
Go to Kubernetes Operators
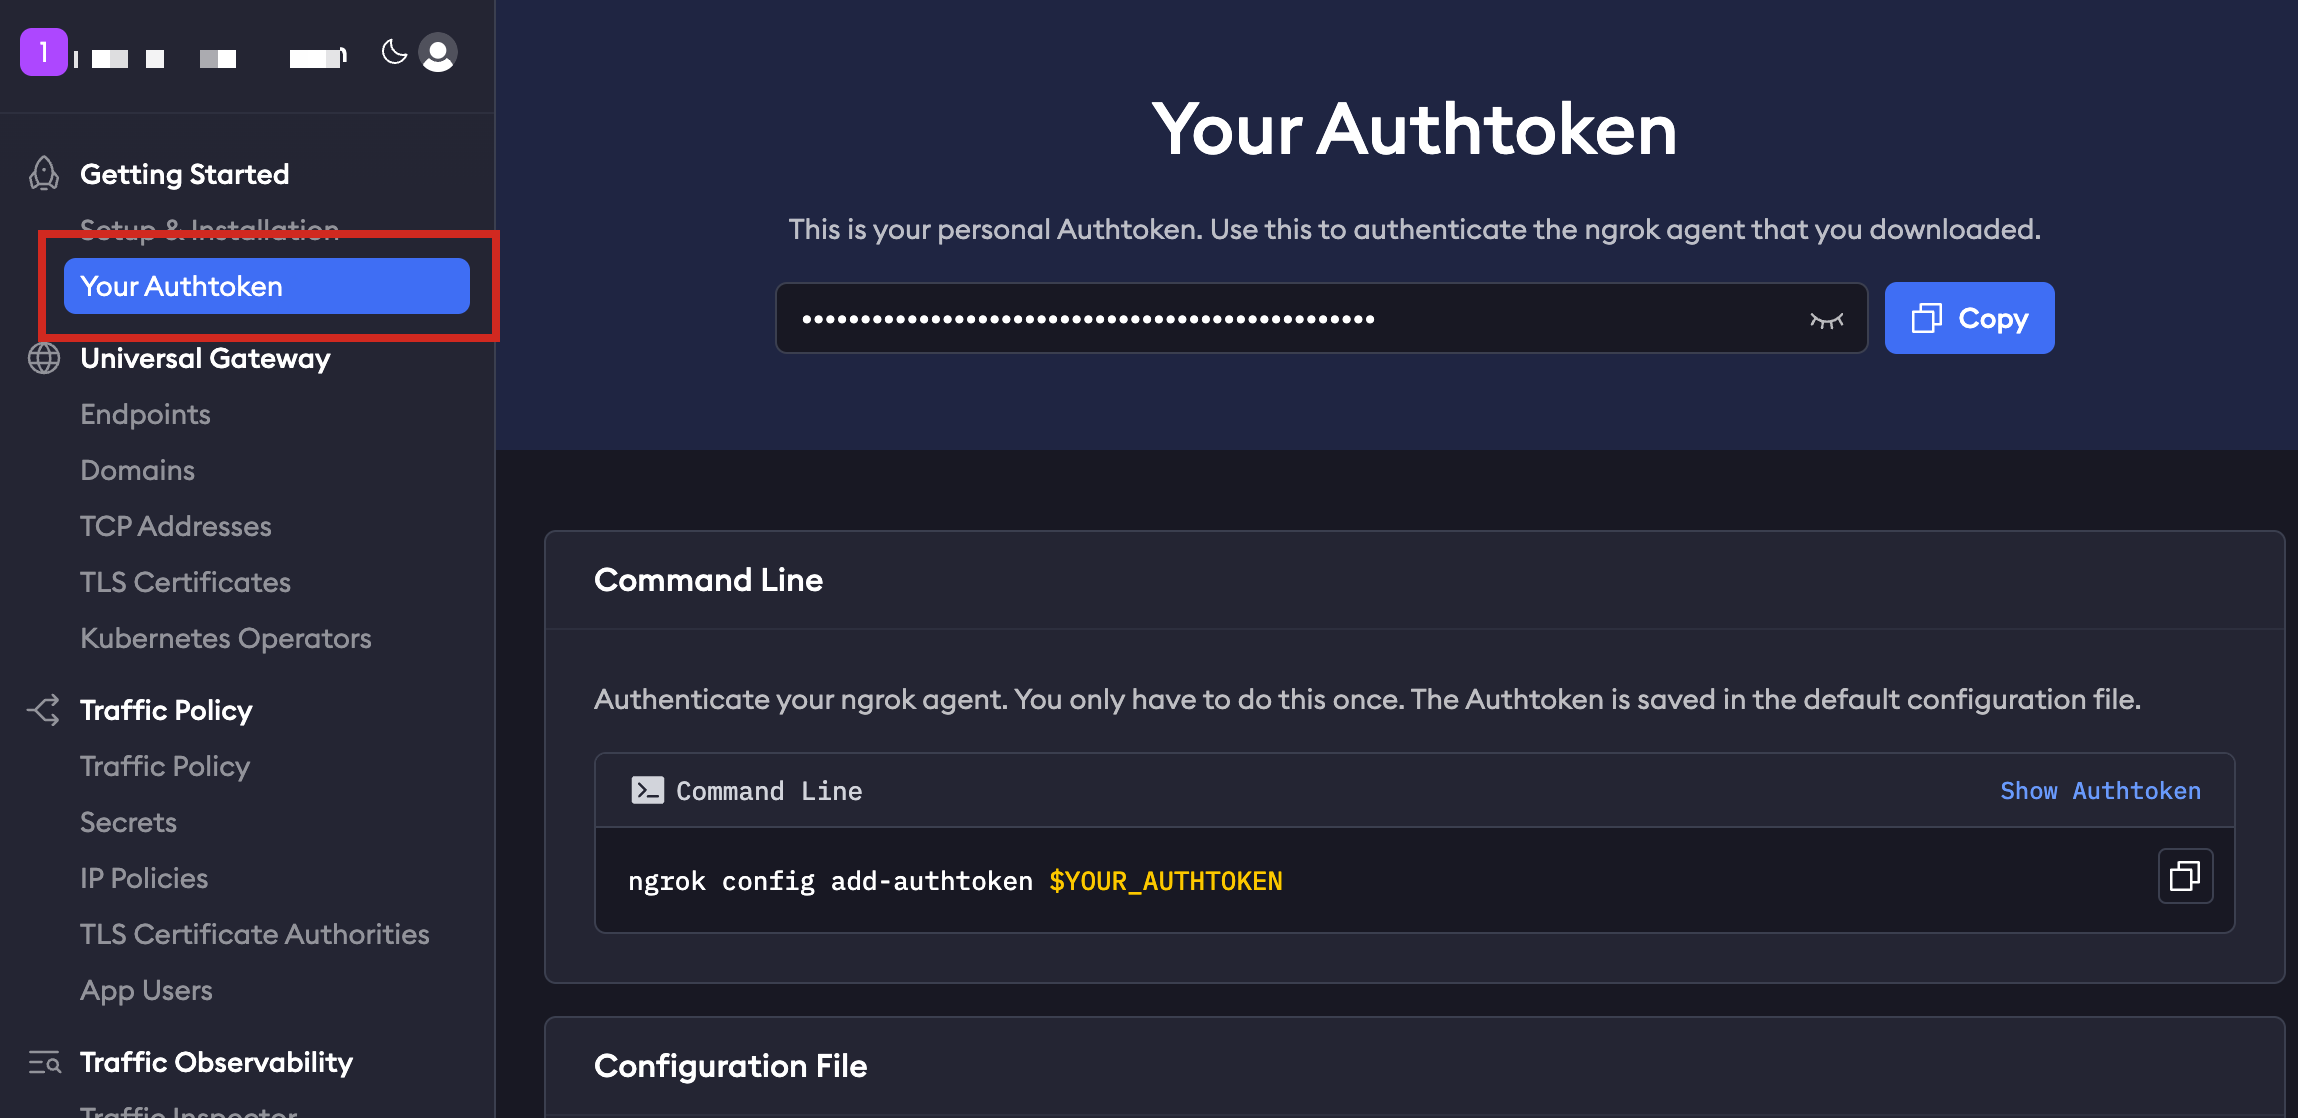click(x=225, y=638)
